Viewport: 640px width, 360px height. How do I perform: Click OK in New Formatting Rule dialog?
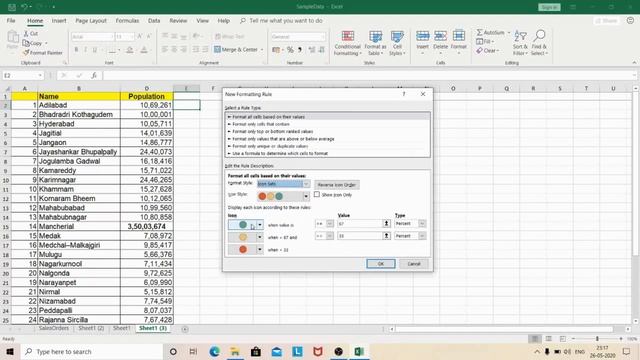380,264
